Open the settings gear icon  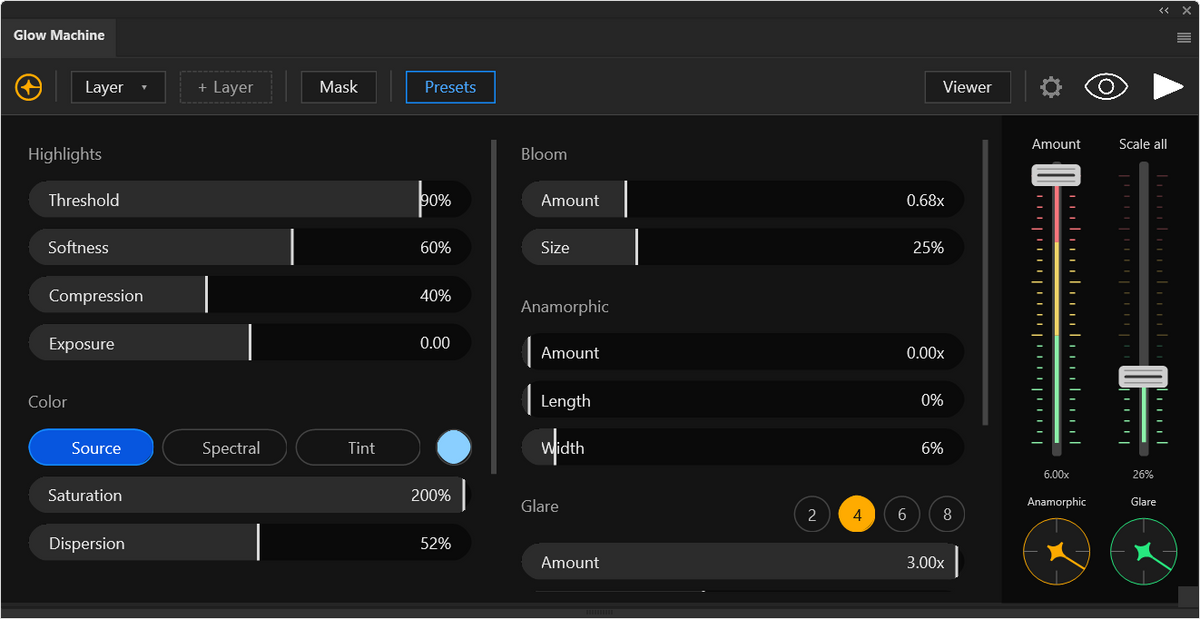tap(1050, 87)
